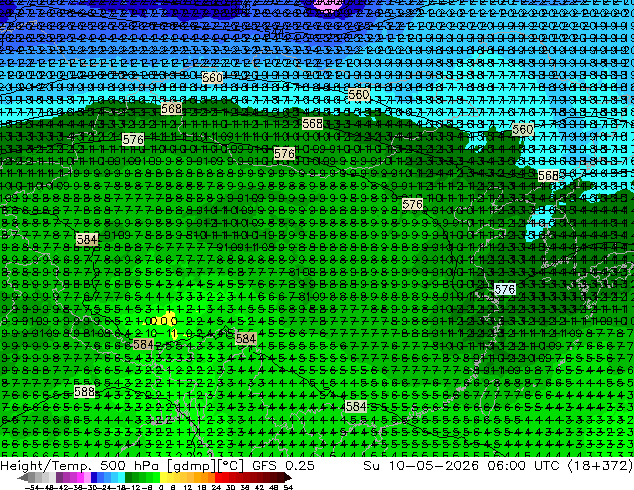Select the cyan swatch in the legend
Image resolution: width=634 pixels, height=490 pixels.
coord(121,478)
